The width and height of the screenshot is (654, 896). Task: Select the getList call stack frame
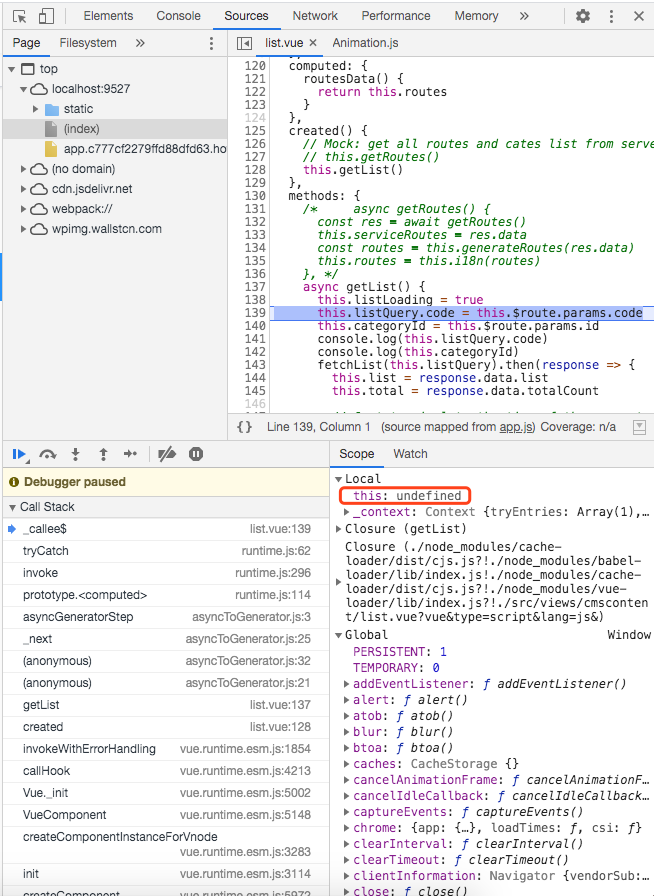tap(42, 705)
